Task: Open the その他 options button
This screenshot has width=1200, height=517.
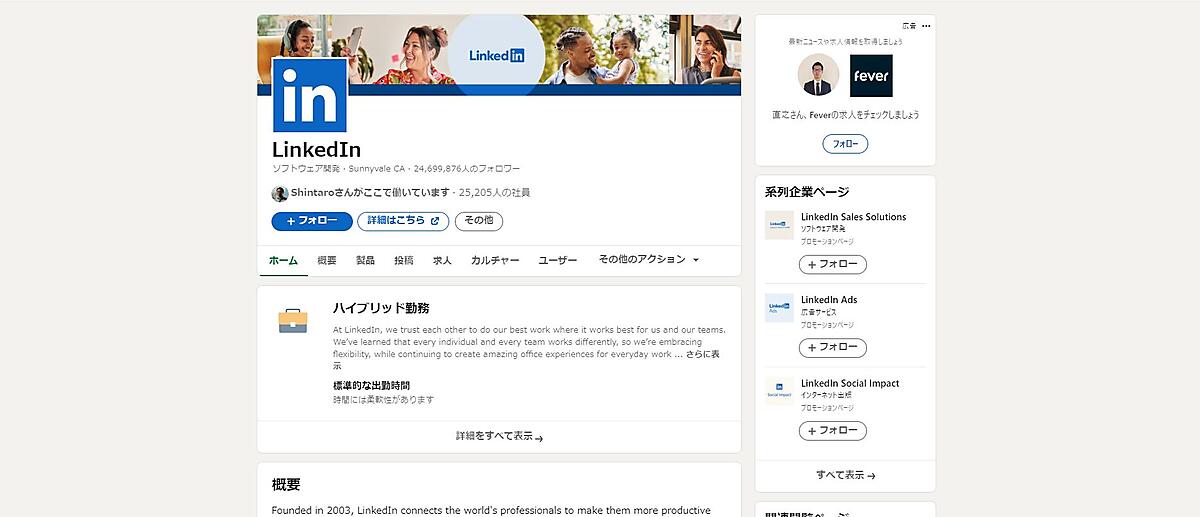Action: [479, 221]
